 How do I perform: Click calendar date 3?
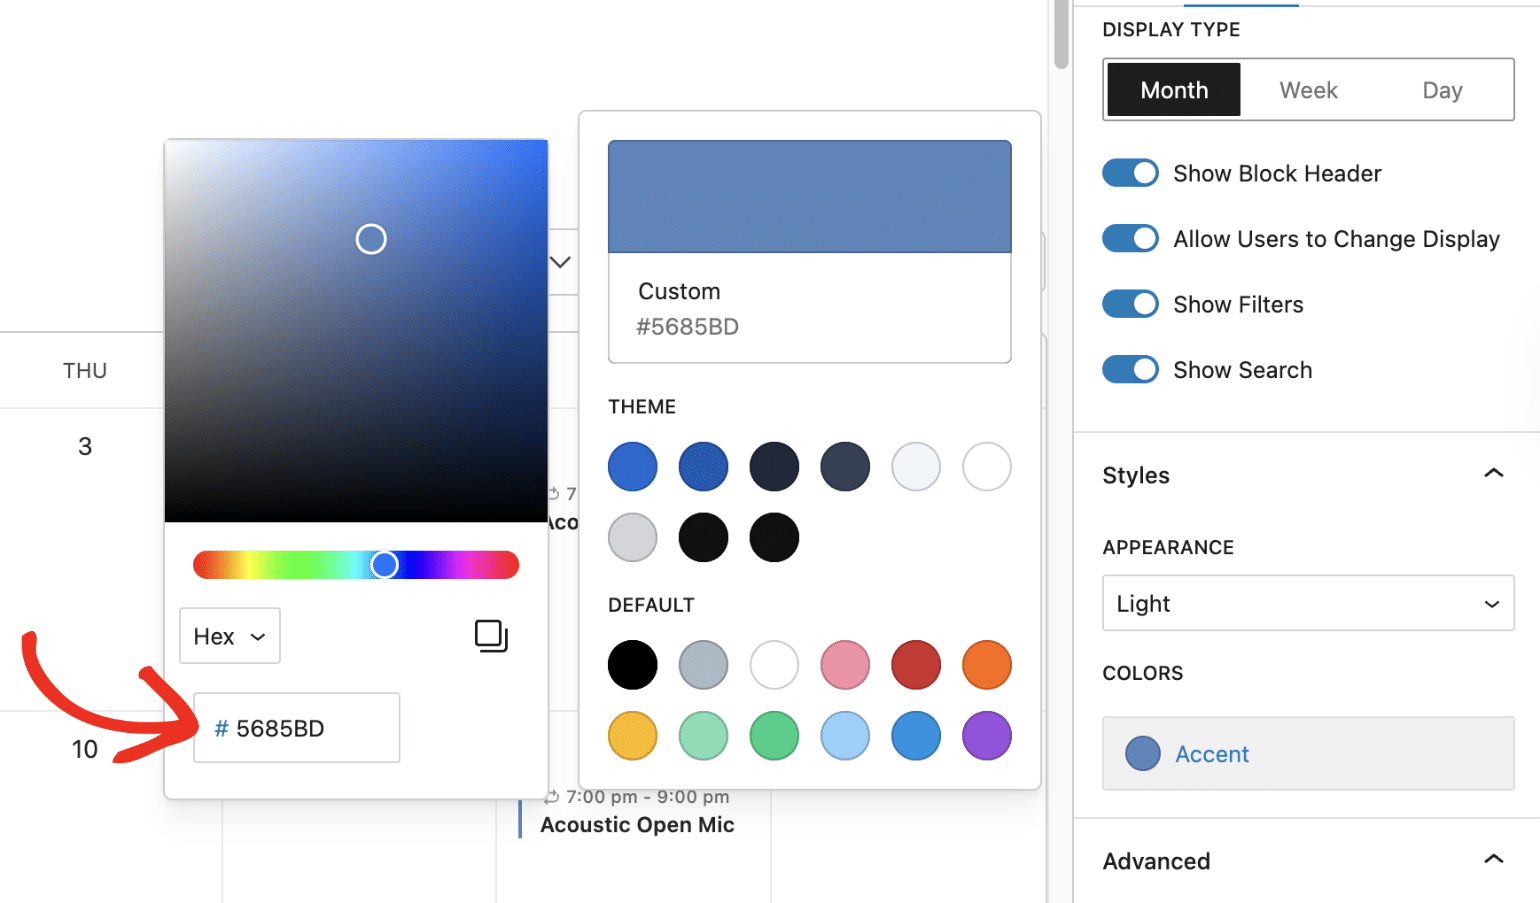click(x=85, y=446)
